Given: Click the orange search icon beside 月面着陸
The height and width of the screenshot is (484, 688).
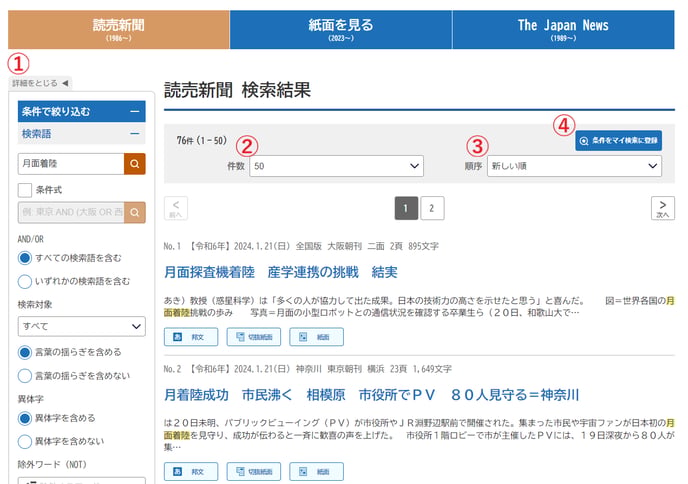Looking at the screenshot, I should coord(135,164).
